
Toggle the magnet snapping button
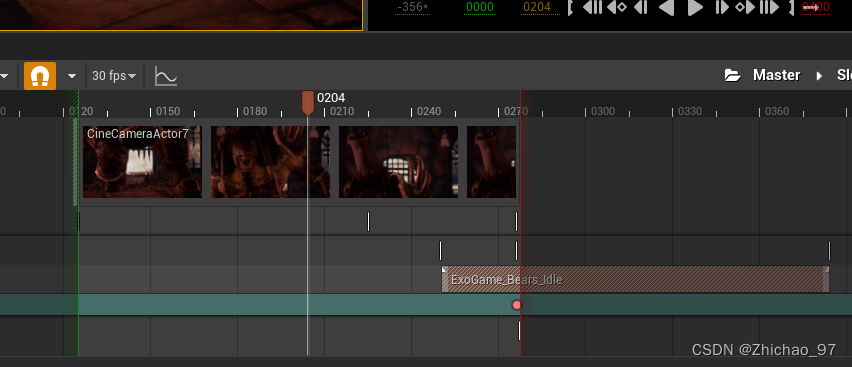point(40,76)
